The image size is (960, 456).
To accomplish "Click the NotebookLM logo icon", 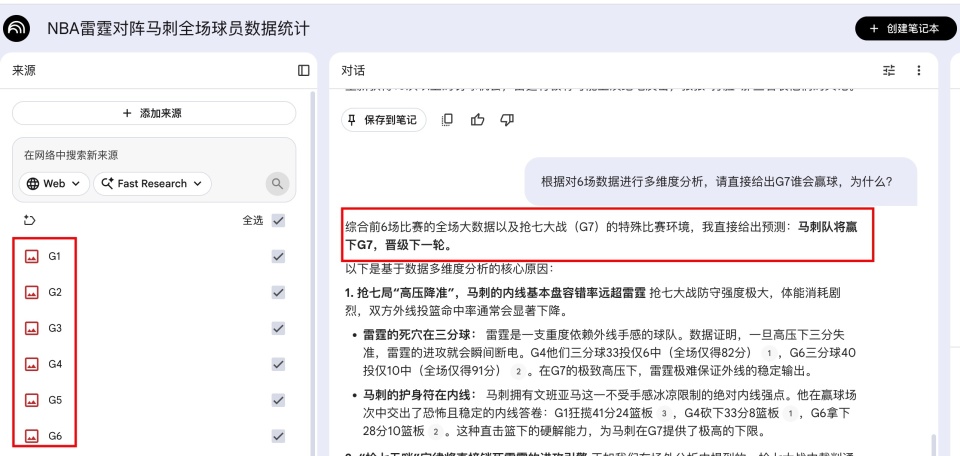I will pos(16,29).
